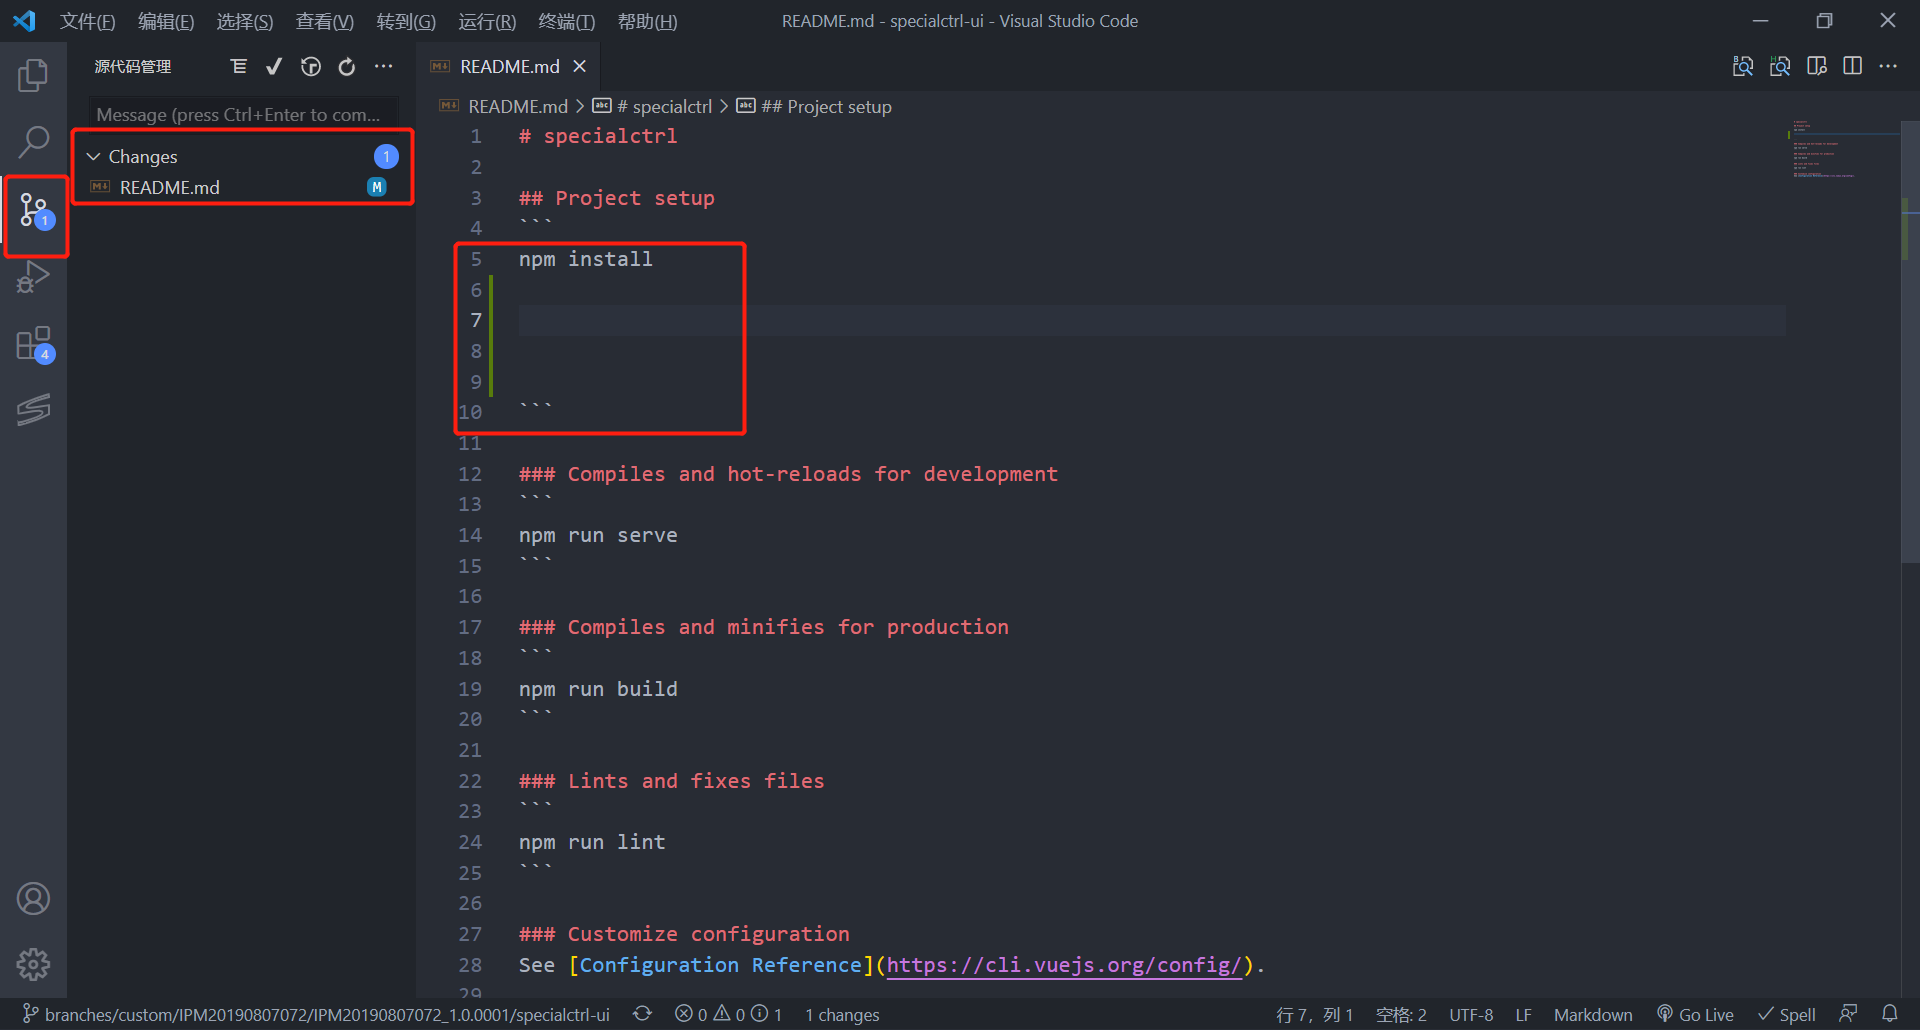Image resolution: width=1920 pixels, height=1030 pixels.
Task: Open the 终端(T) menu
Action: pyautogui.click(x=567, y=21)
